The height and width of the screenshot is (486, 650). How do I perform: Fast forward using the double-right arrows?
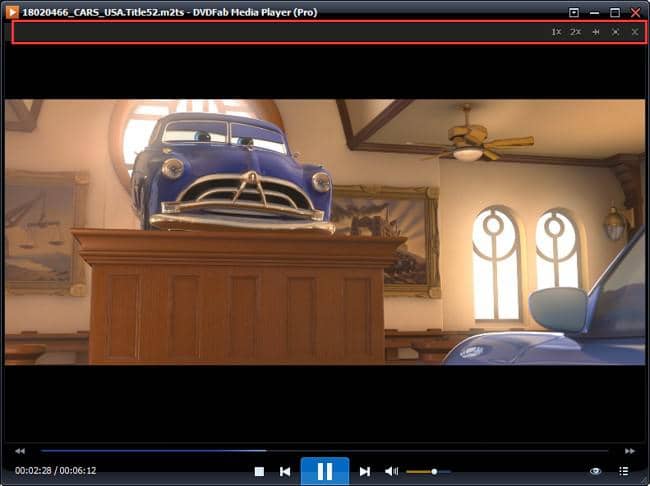(630, 451)
